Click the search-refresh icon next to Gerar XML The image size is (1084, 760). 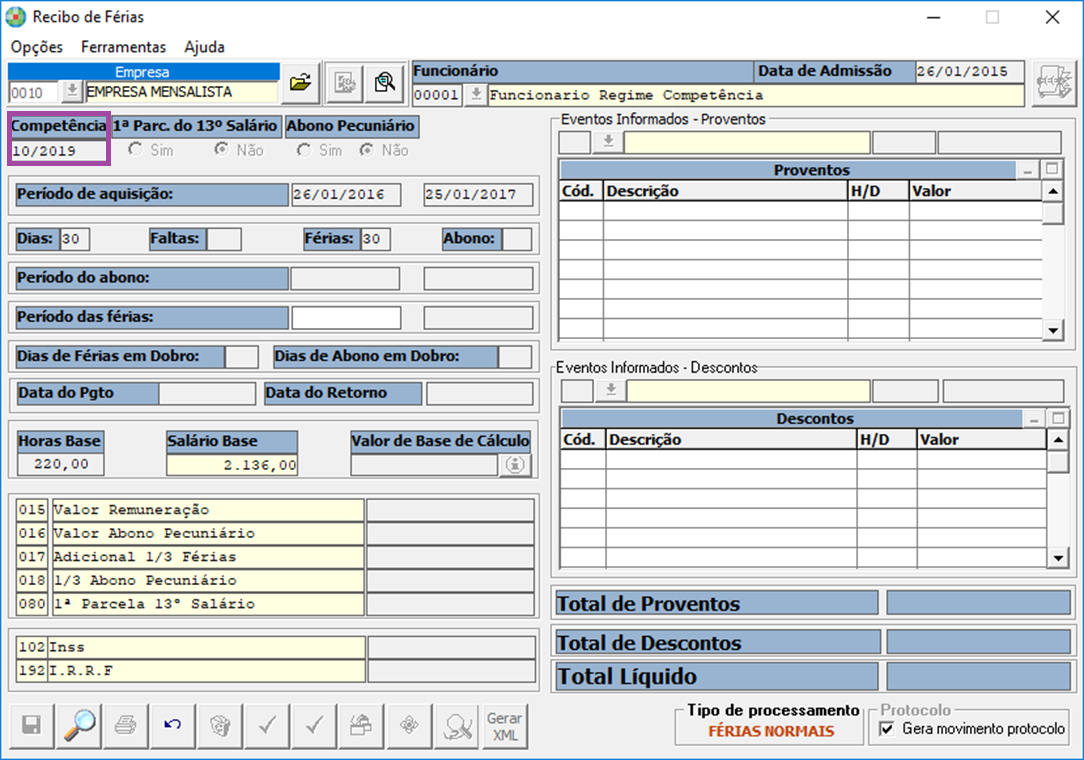pos(457,725)
